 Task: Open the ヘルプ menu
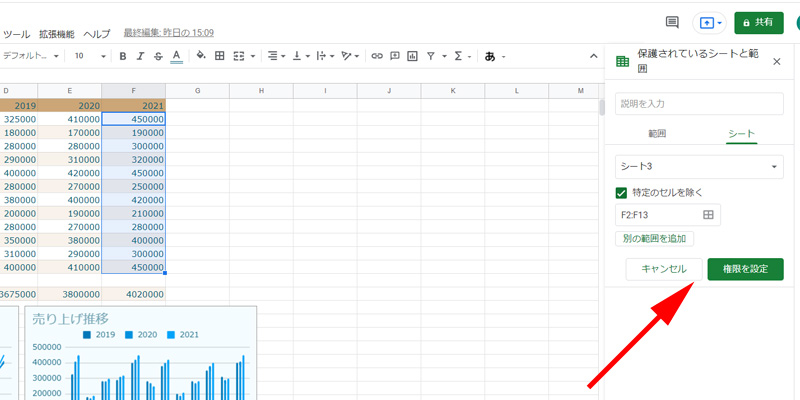click(96, 34)
